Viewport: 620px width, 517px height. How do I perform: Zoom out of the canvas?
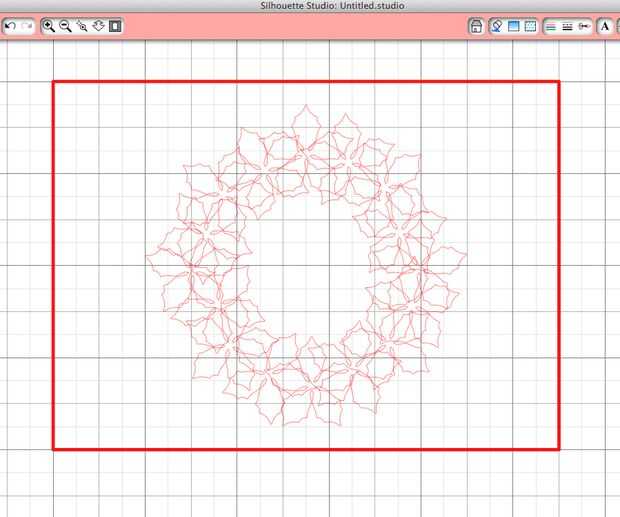[x=65, y=26]
